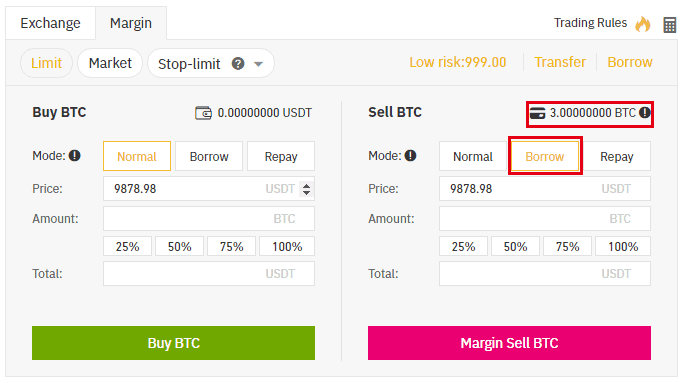Choose the Market order type
Image resolution: width=682 pixels, height=383 pixels.
(110, 63)
